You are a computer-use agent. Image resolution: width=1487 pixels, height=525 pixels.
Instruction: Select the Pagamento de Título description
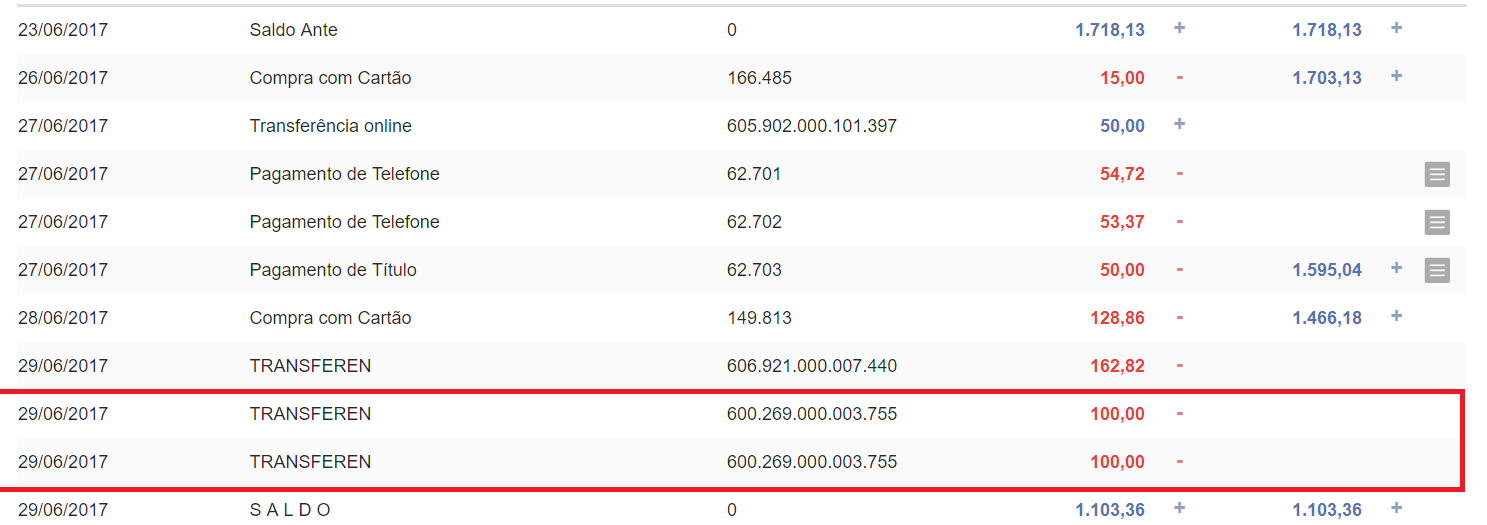tap(333, 270)
